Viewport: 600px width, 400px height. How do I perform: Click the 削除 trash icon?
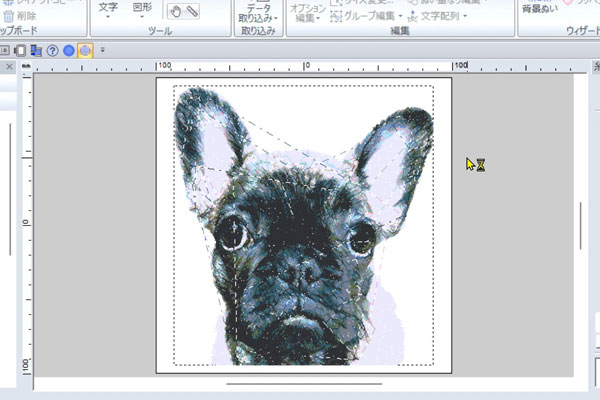pos(8,16)
